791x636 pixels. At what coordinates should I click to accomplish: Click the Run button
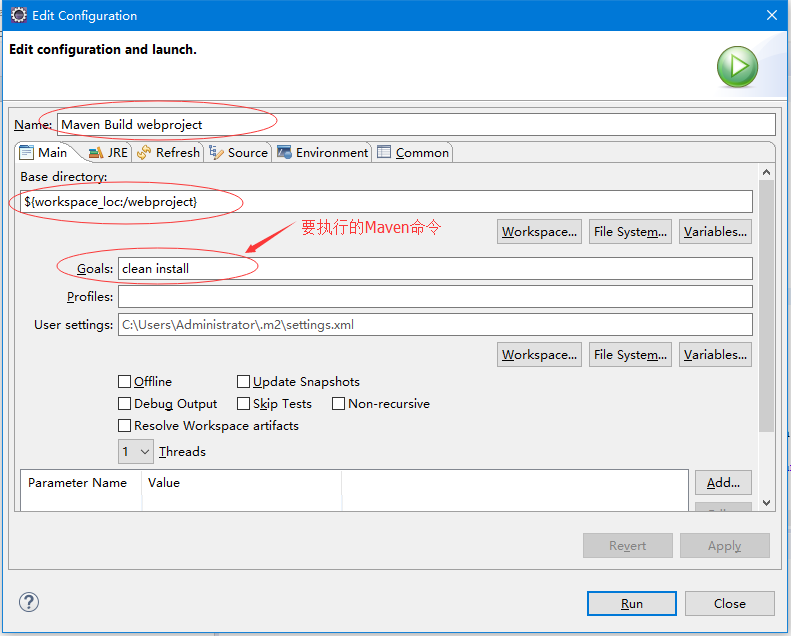tap(632, 604)
